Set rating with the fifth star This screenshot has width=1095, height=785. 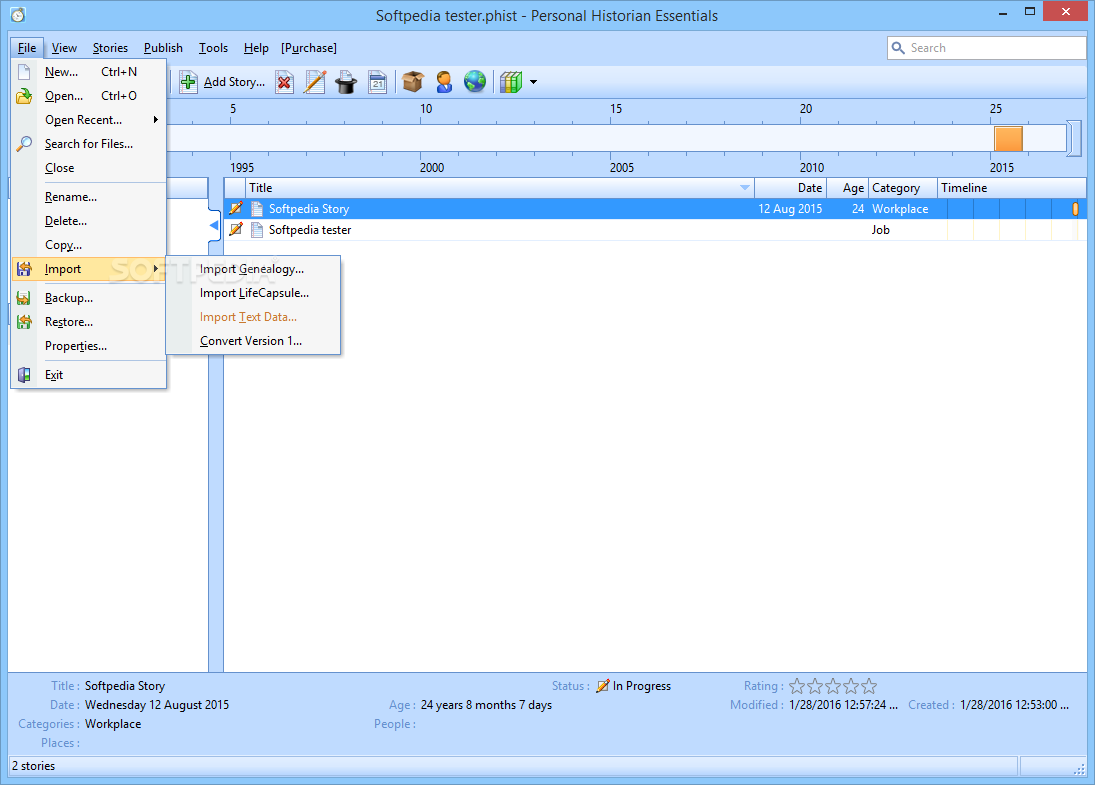tap(869, 686)
